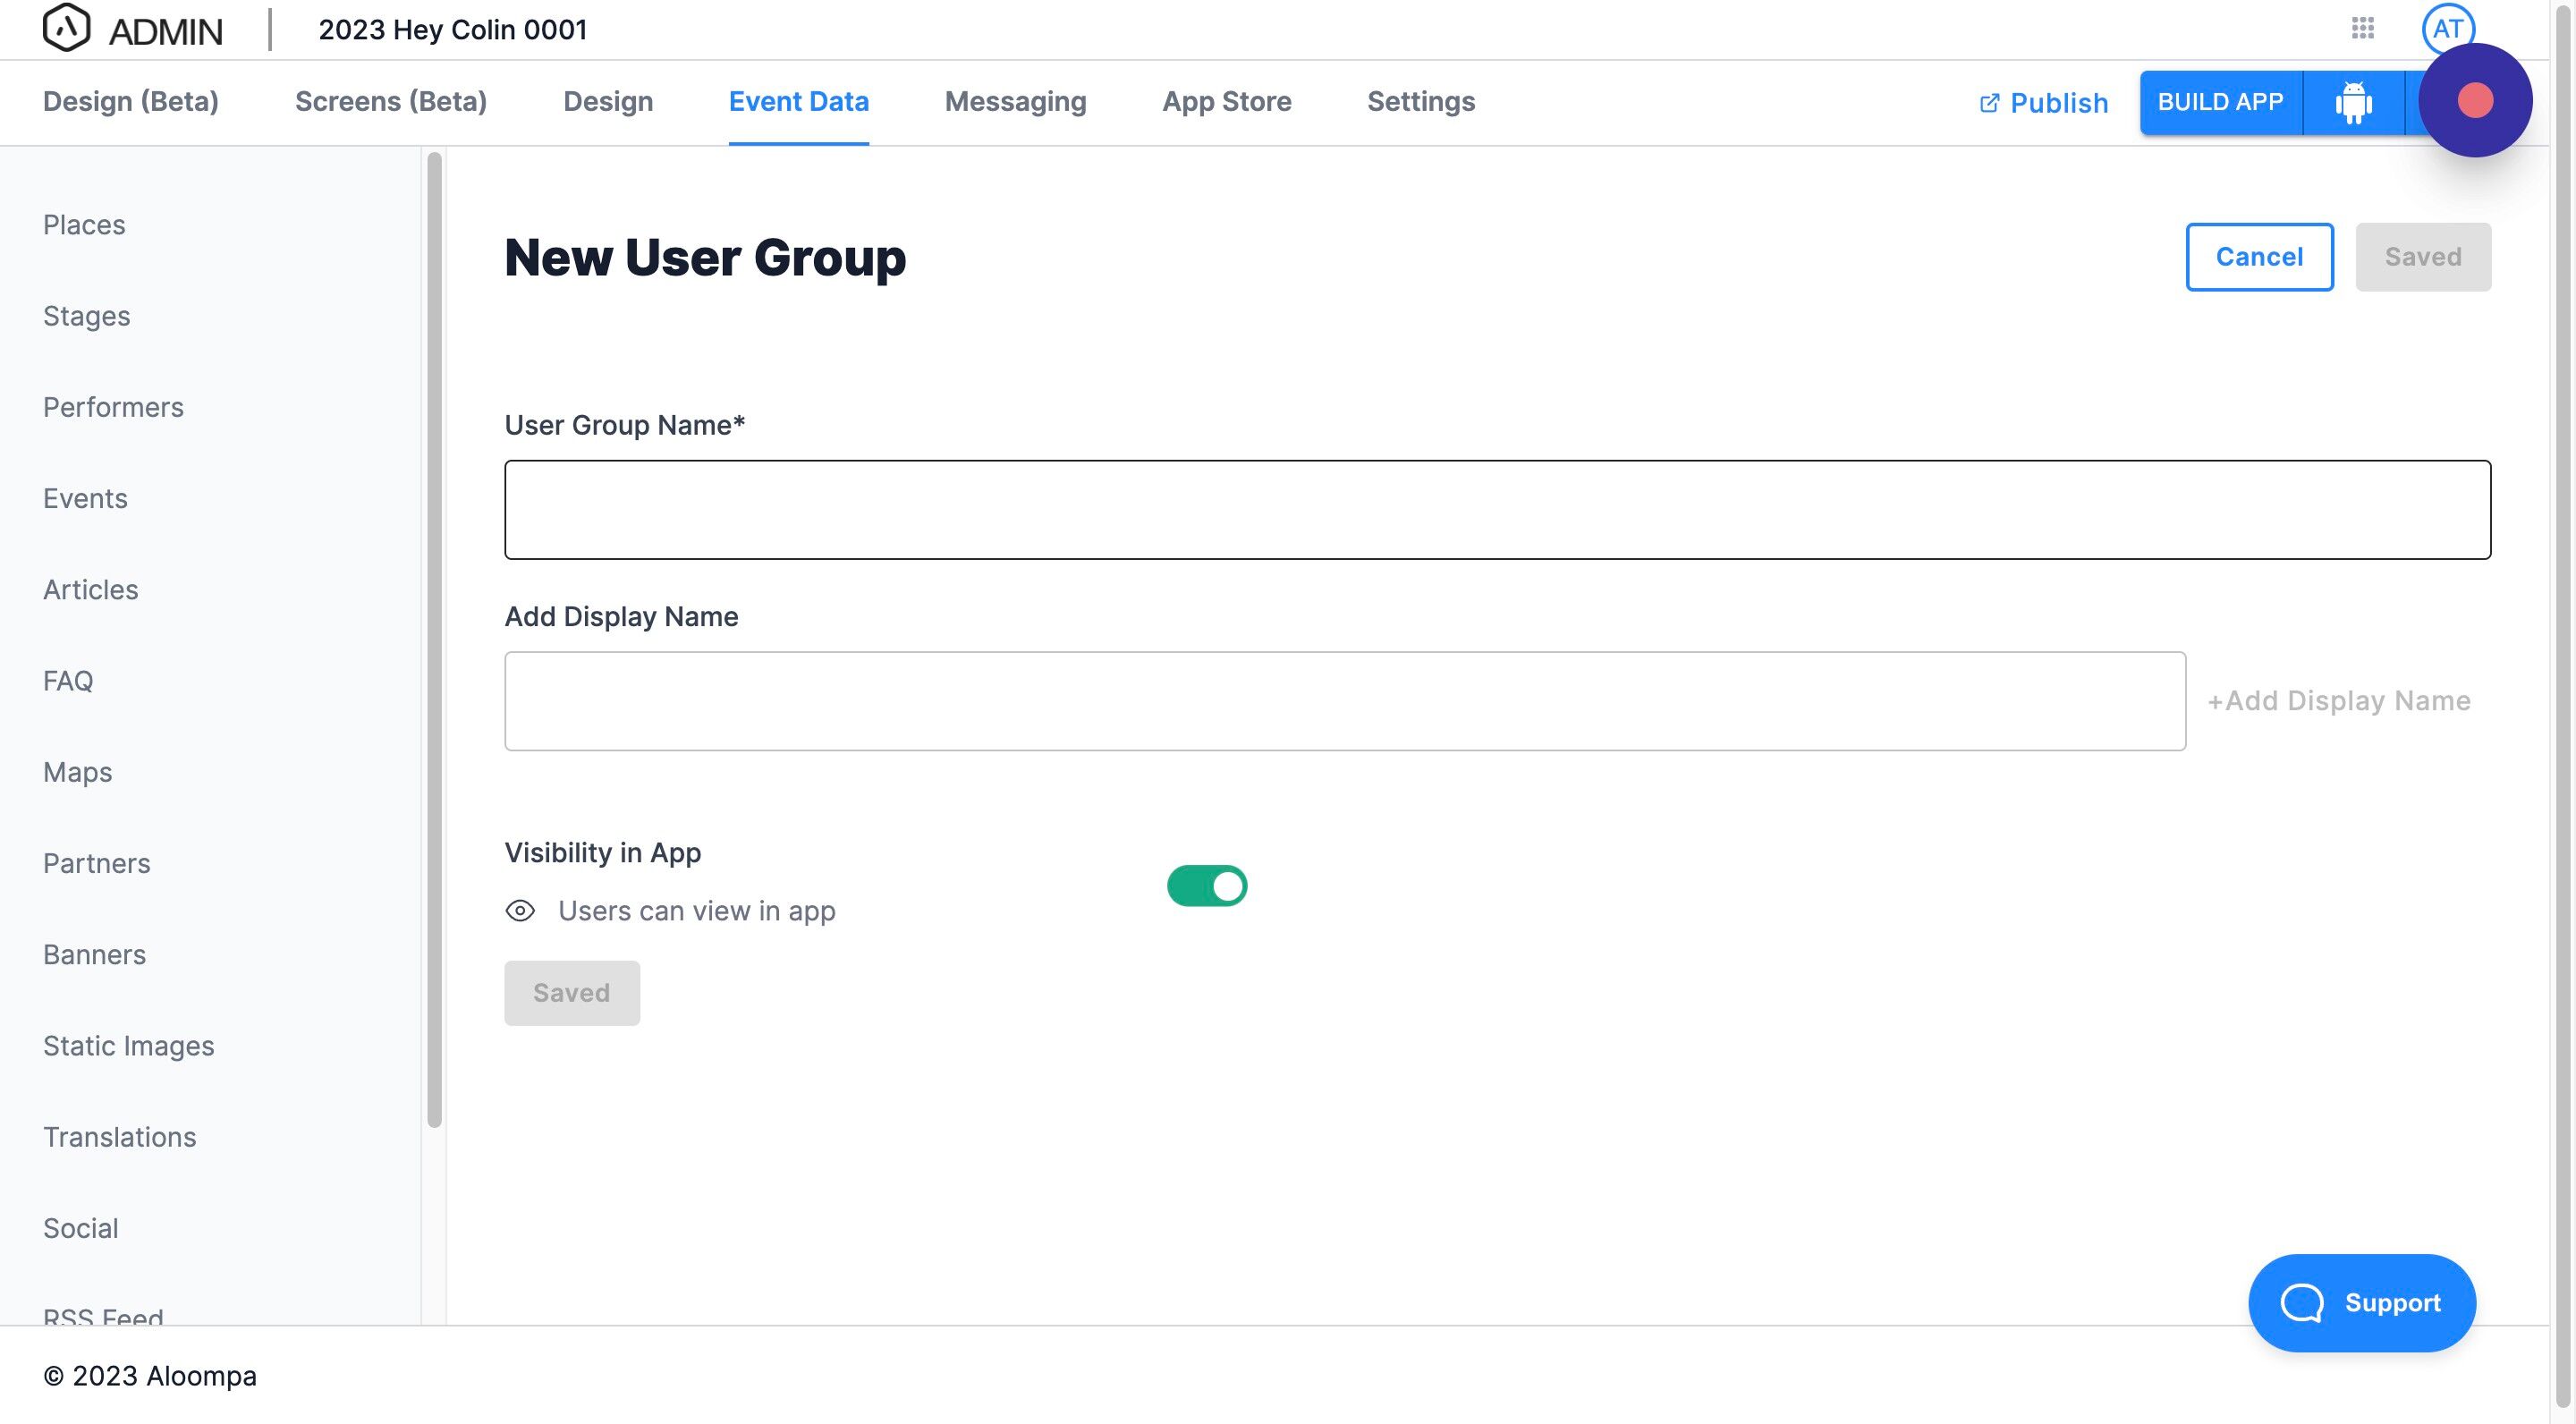The image size is (2576, 1424).
Task: Open Maps in the sidebar
Action: point(77,772)
